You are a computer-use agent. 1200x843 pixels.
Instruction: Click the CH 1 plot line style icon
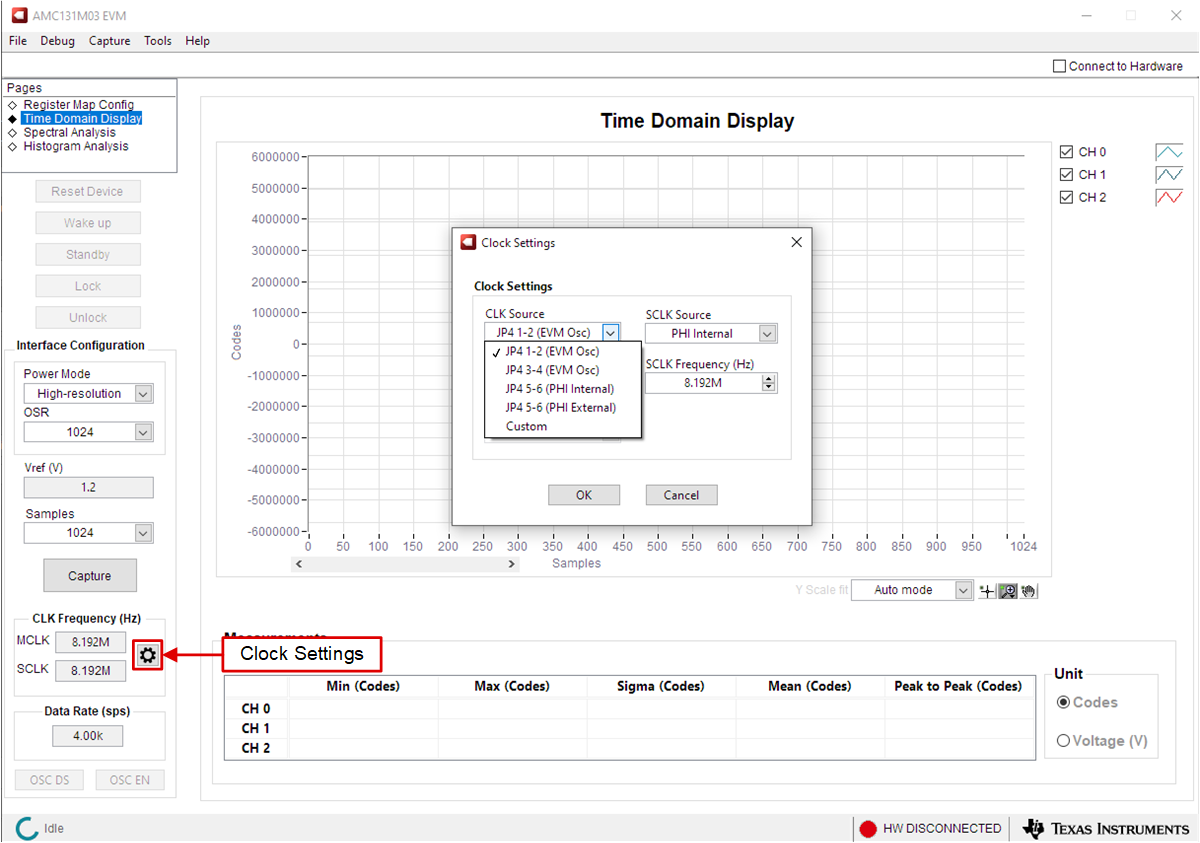[1169, 175]
